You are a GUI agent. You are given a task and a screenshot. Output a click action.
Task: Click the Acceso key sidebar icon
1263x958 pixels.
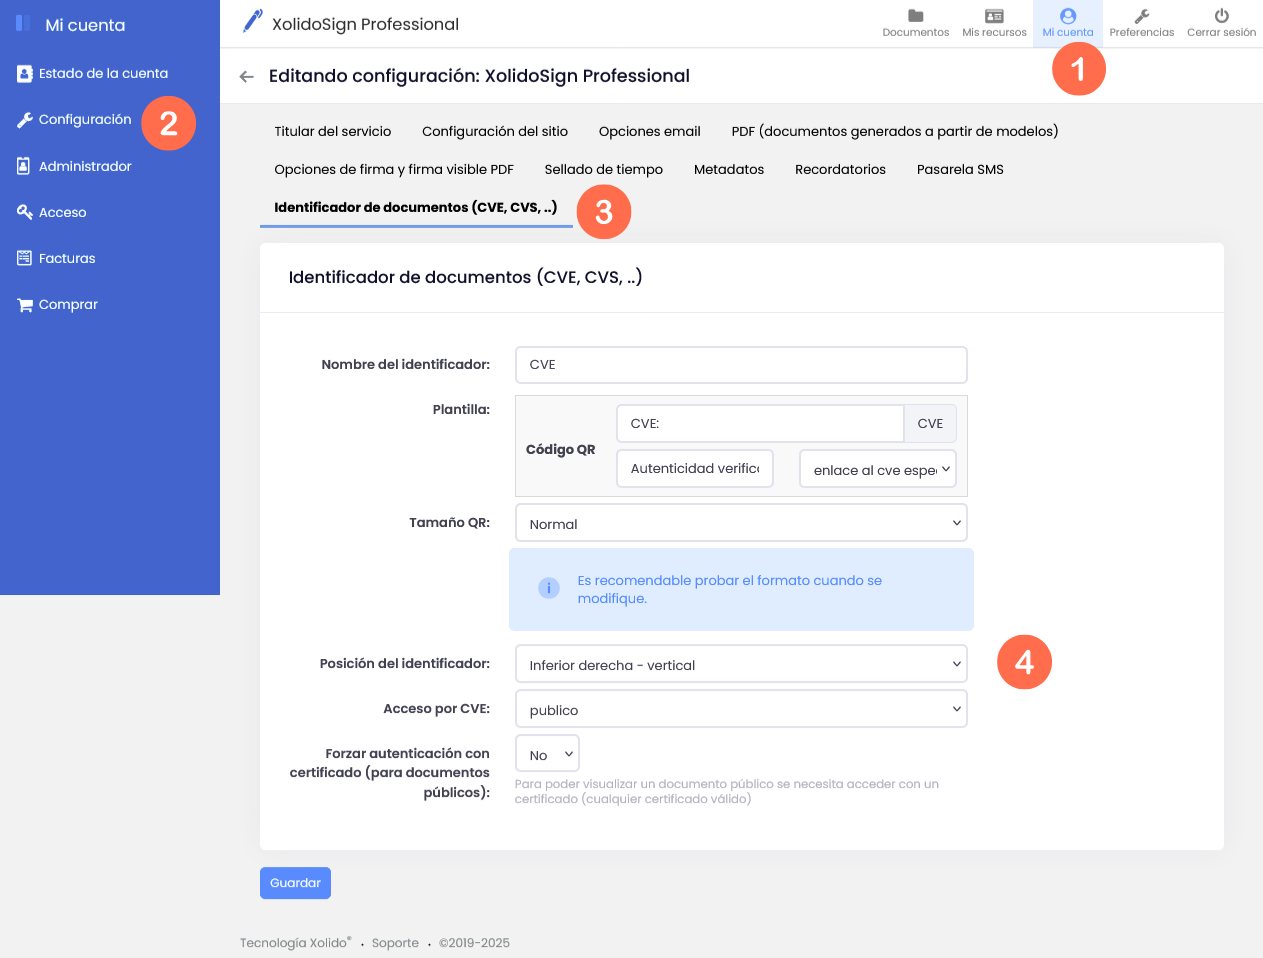click(25, 212)
